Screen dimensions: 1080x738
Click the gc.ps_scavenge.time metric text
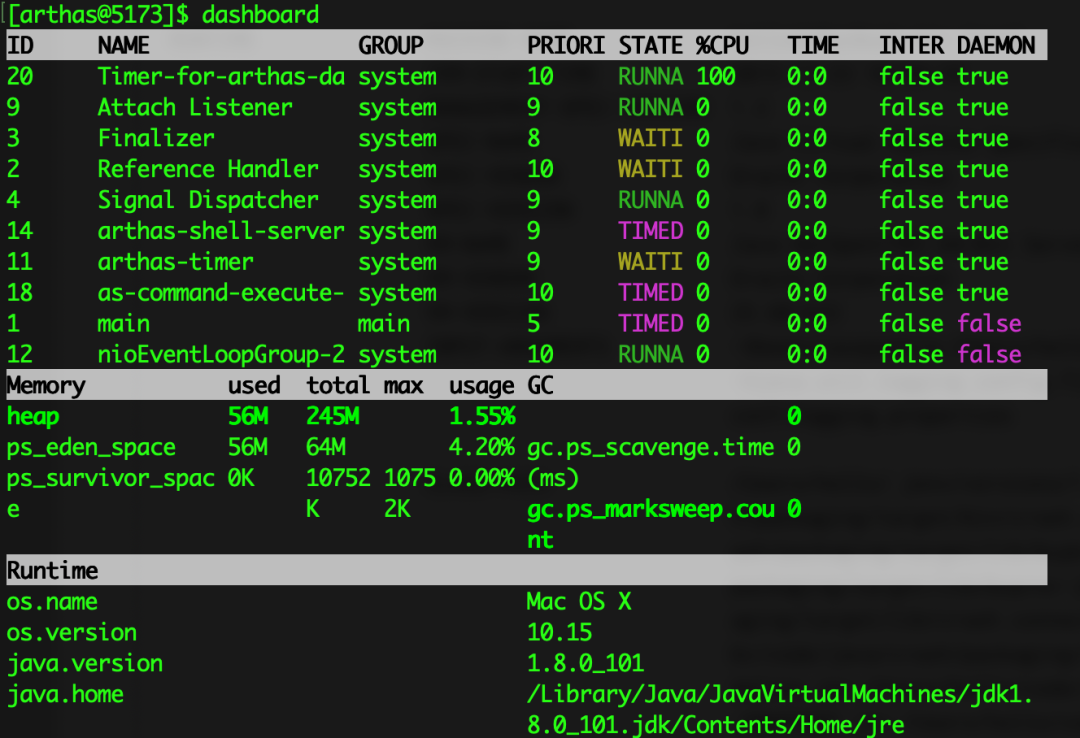click(x=650, y=447)
